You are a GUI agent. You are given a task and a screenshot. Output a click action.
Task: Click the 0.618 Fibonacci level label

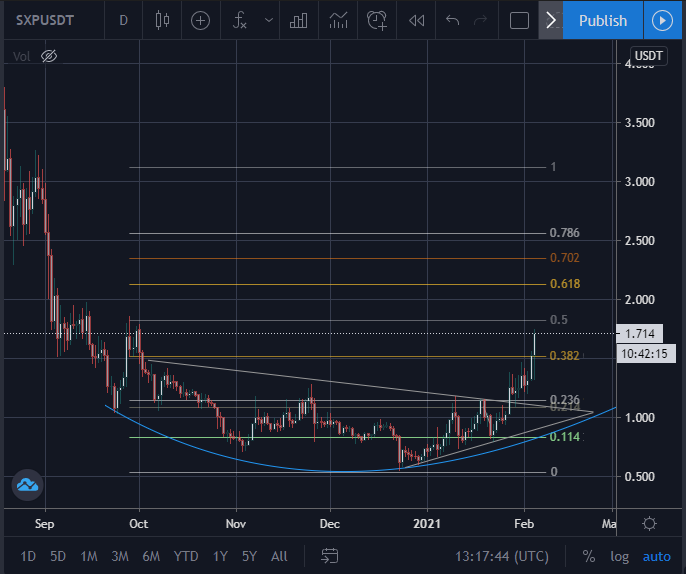(x=565, y=284)
